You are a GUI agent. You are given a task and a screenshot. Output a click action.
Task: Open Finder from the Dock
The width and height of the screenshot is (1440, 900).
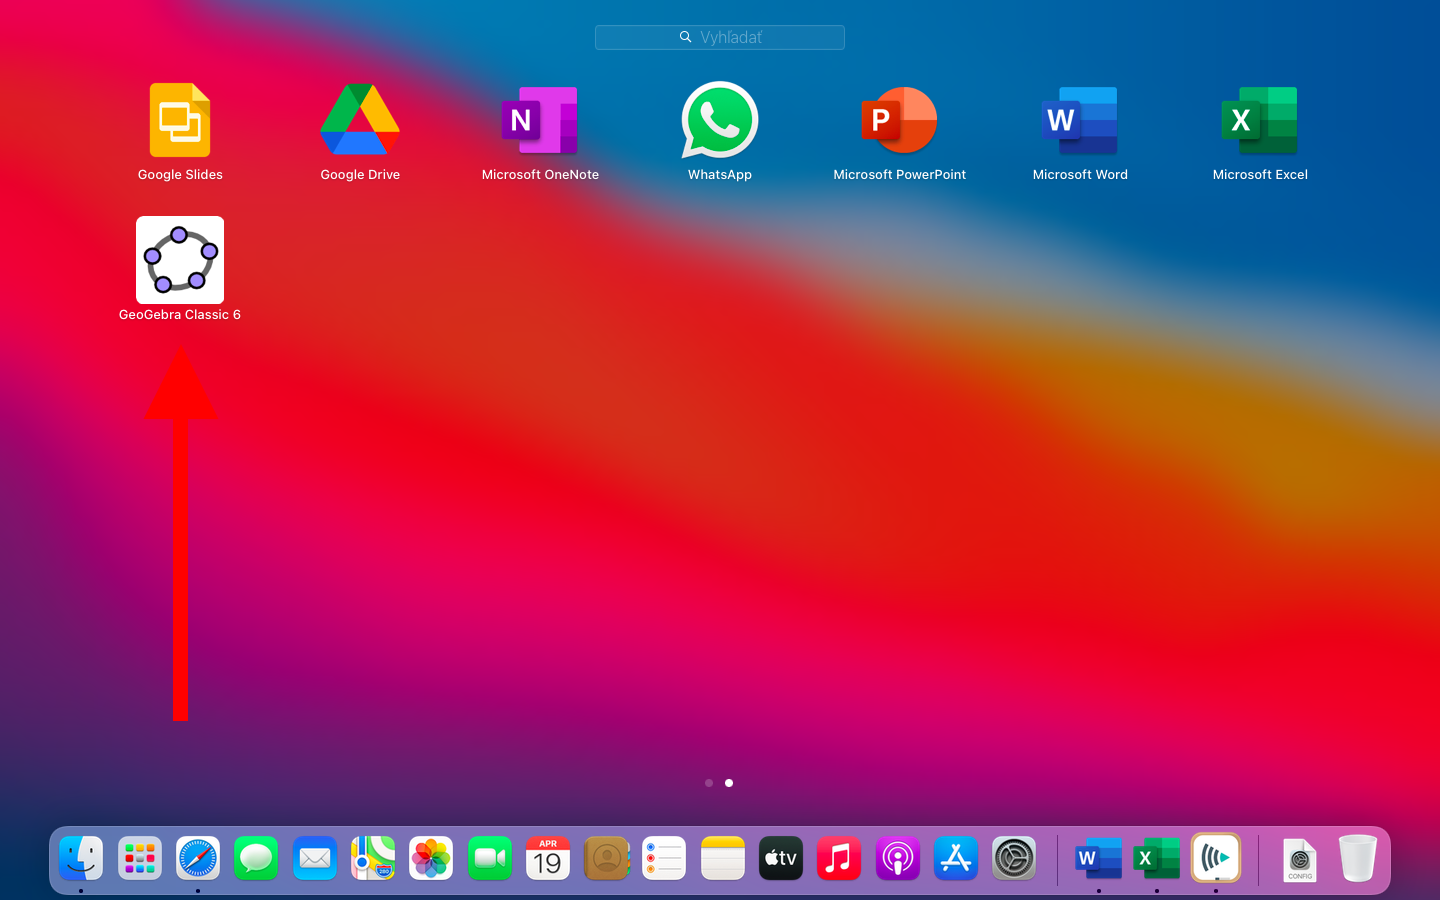(x=81, y=859)
